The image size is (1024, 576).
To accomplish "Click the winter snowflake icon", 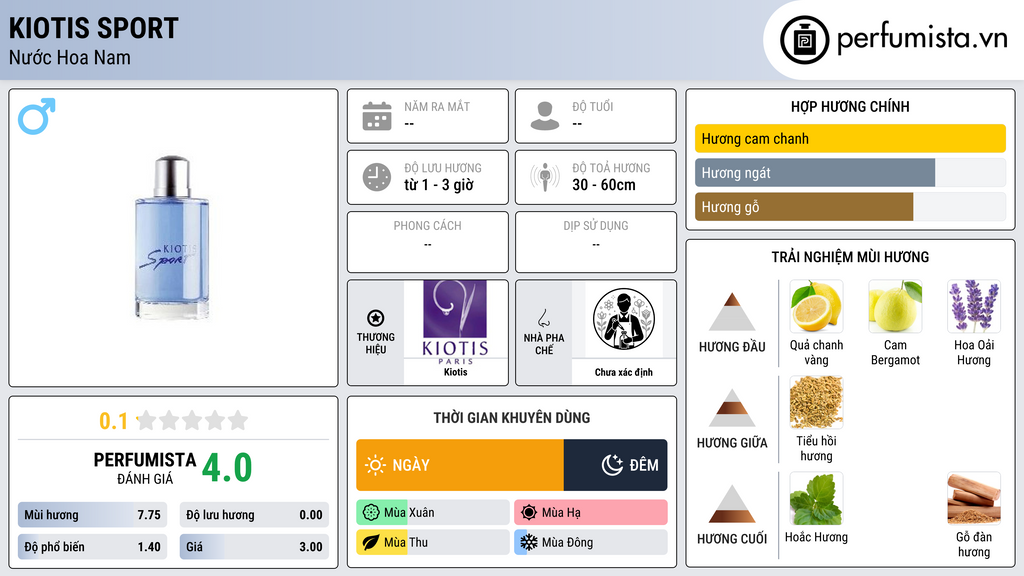I will tap(529, 542).
